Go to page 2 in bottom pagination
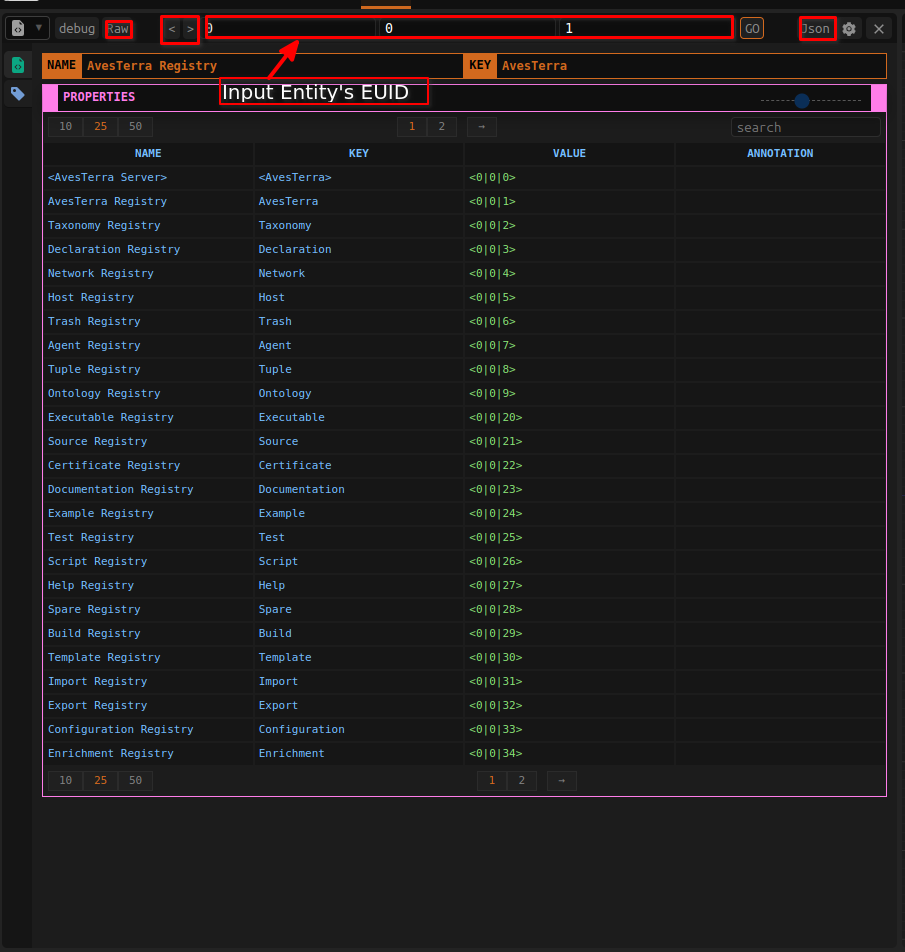 click(x=522, y=780)
